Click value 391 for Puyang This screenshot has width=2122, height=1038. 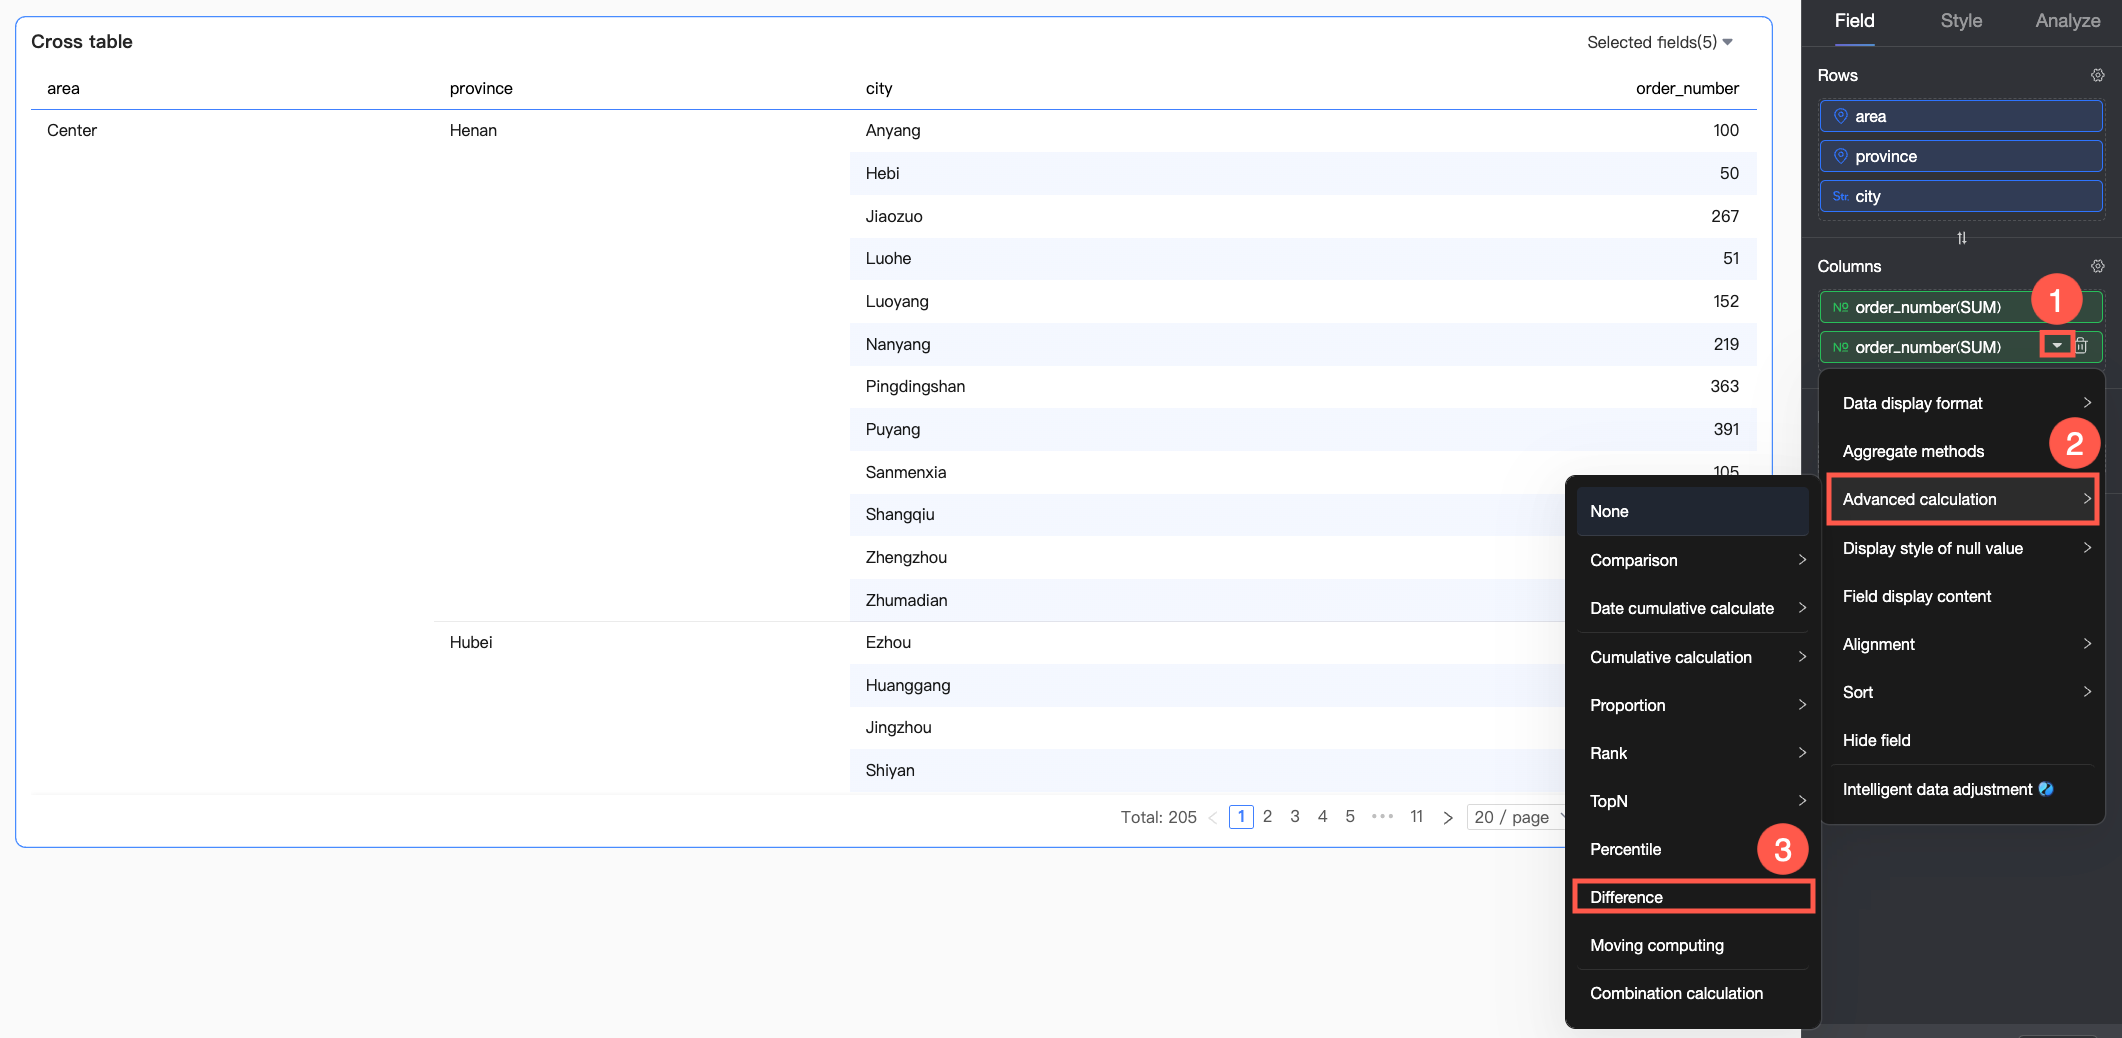(x=1726, y=429)
